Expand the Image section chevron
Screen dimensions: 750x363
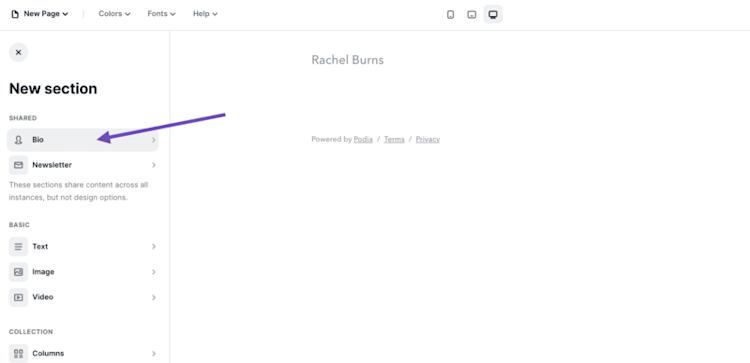[154, 272]
